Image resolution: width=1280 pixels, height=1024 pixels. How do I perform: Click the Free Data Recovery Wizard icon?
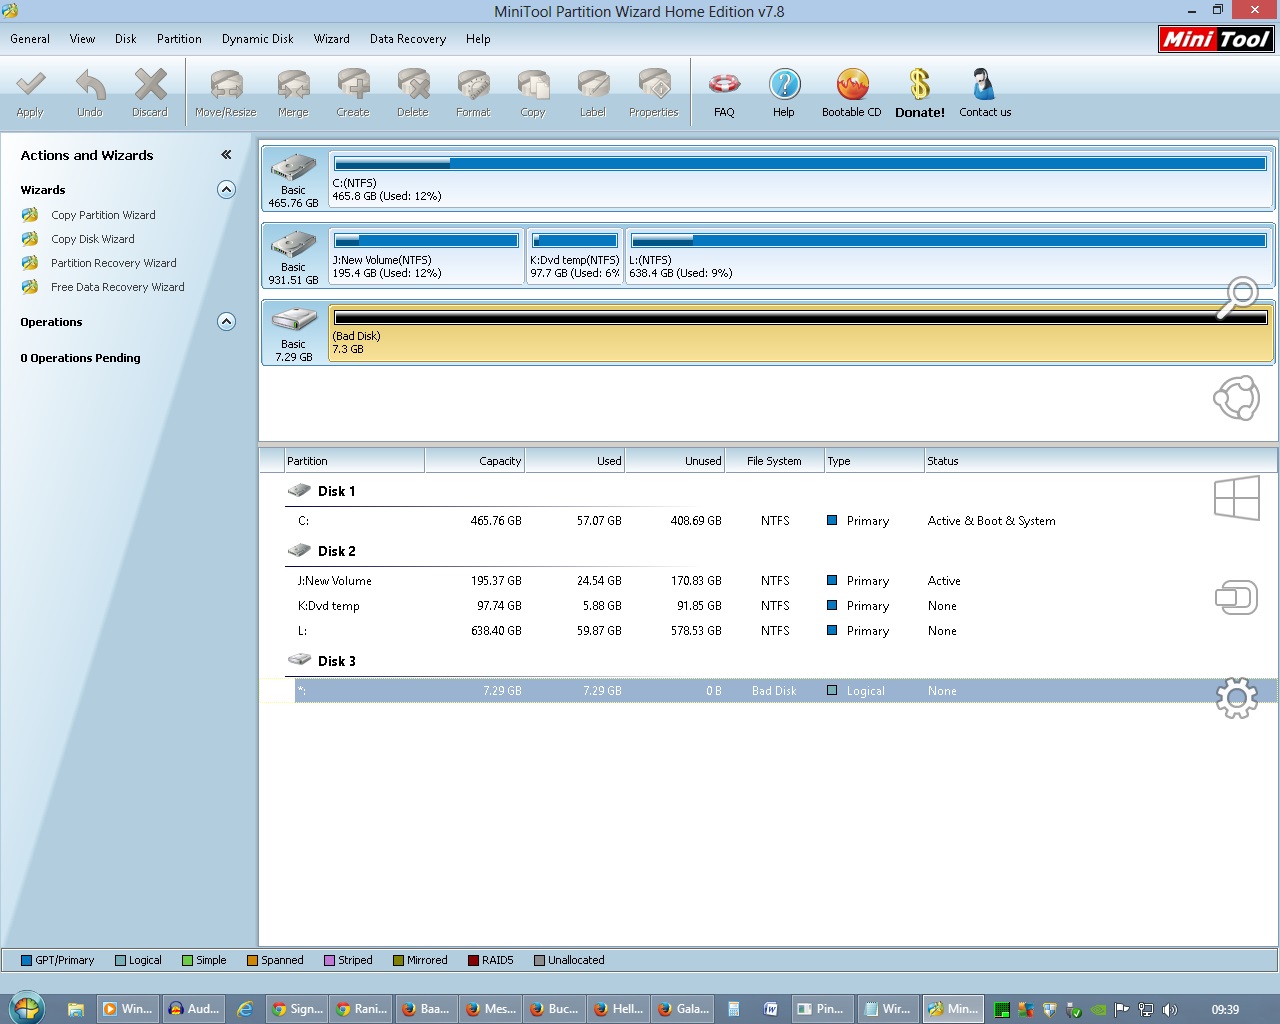(30, 287)
